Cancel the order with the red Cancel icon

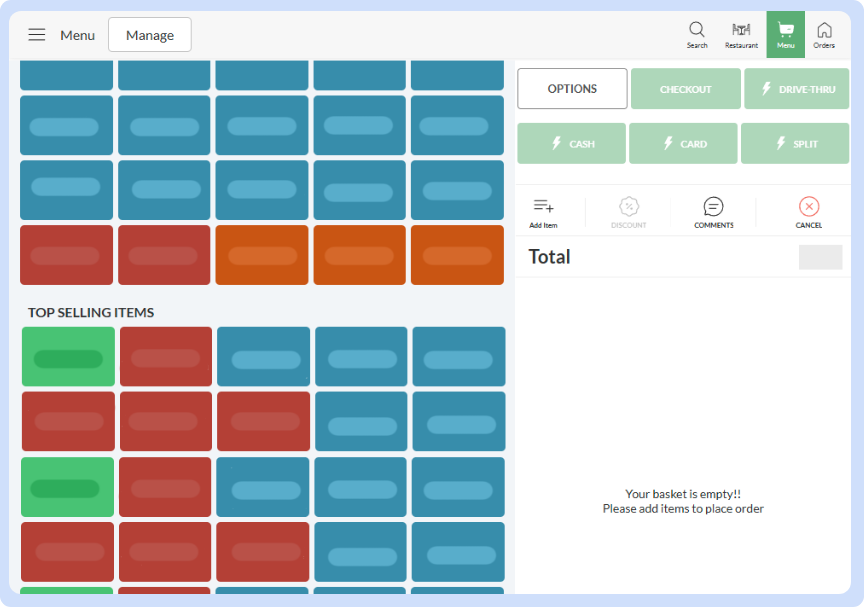[809, 207]
